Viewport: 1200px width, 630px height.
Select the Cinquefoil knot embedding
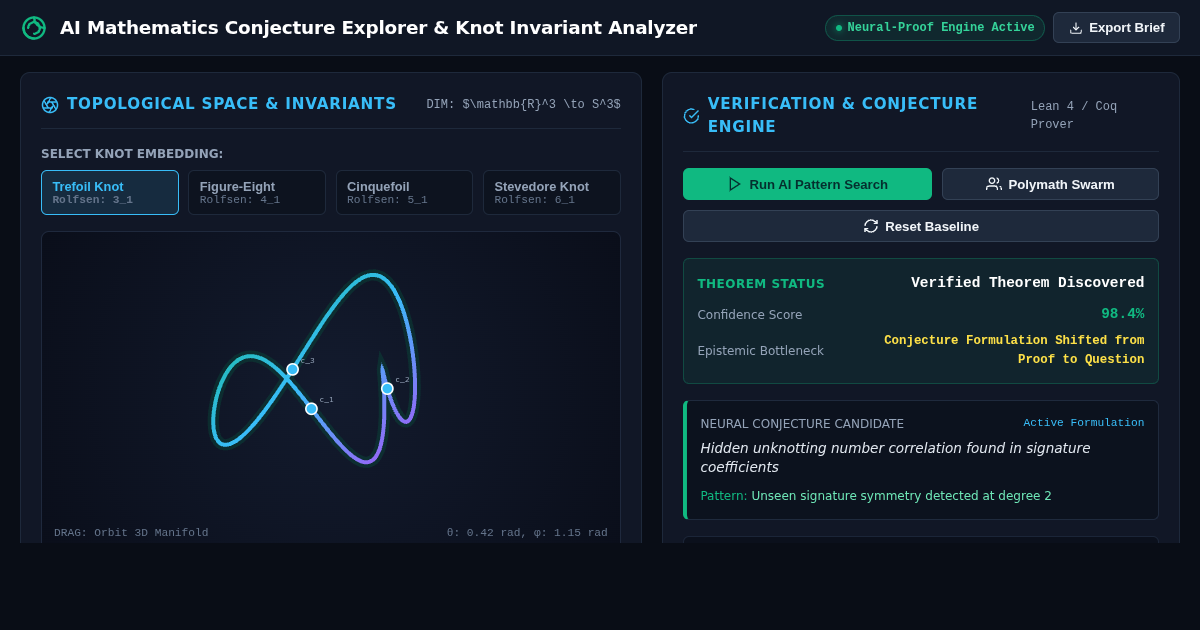pyautogui.click(x=404, y=192)
